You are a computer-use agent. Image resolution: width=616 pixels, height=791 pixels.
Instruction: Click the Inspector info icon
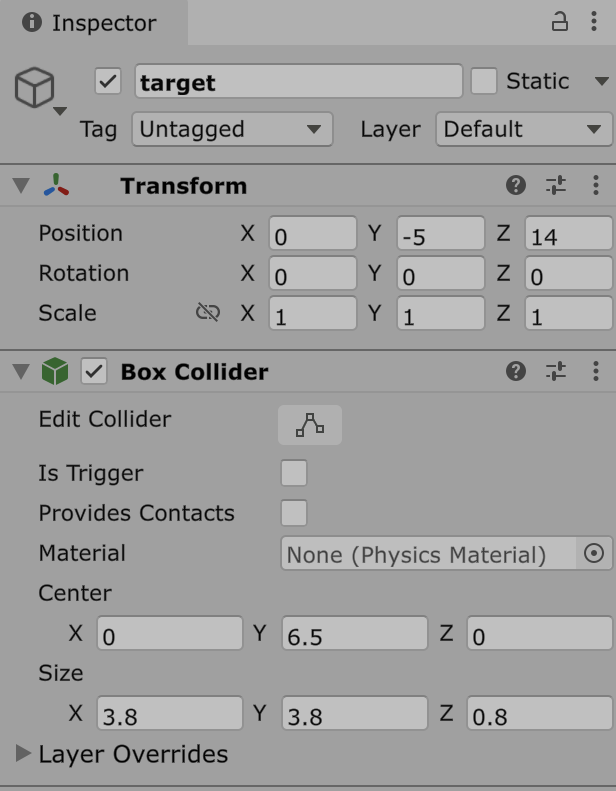[x=32, y=22]
